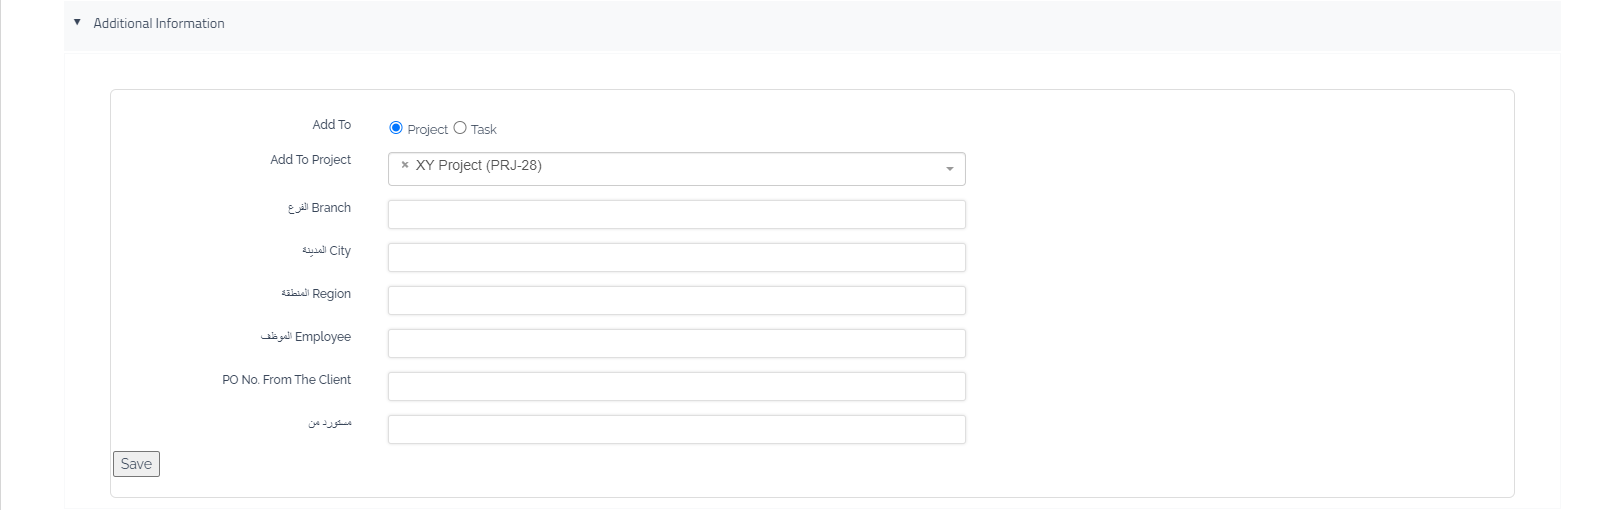Remove XY Project with the x icon
1622x510 pixels.
(404, 166)
